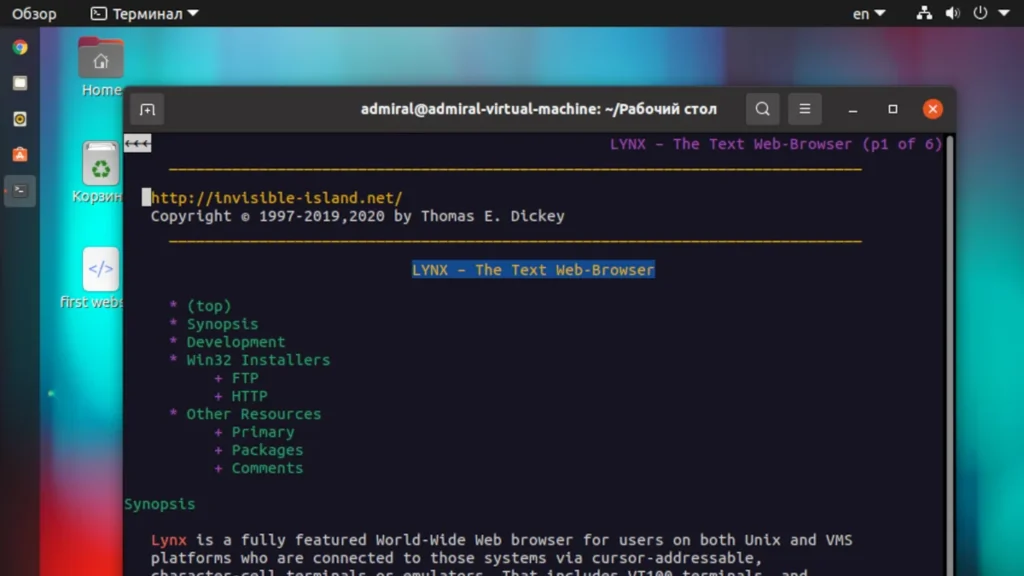Open the Терминал app menu
1024x576 pixels.
[144, 14]
